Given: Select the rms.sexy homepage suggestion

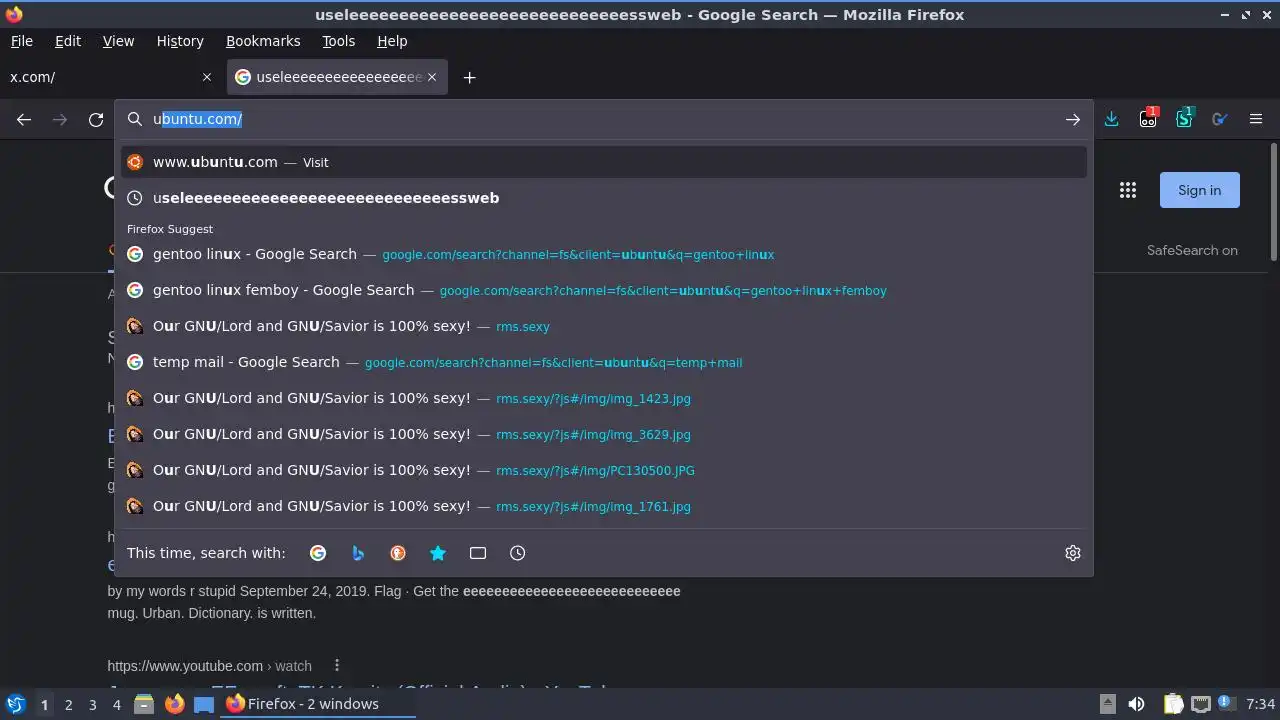Looking at the screenshot, I should click(604, 326).
